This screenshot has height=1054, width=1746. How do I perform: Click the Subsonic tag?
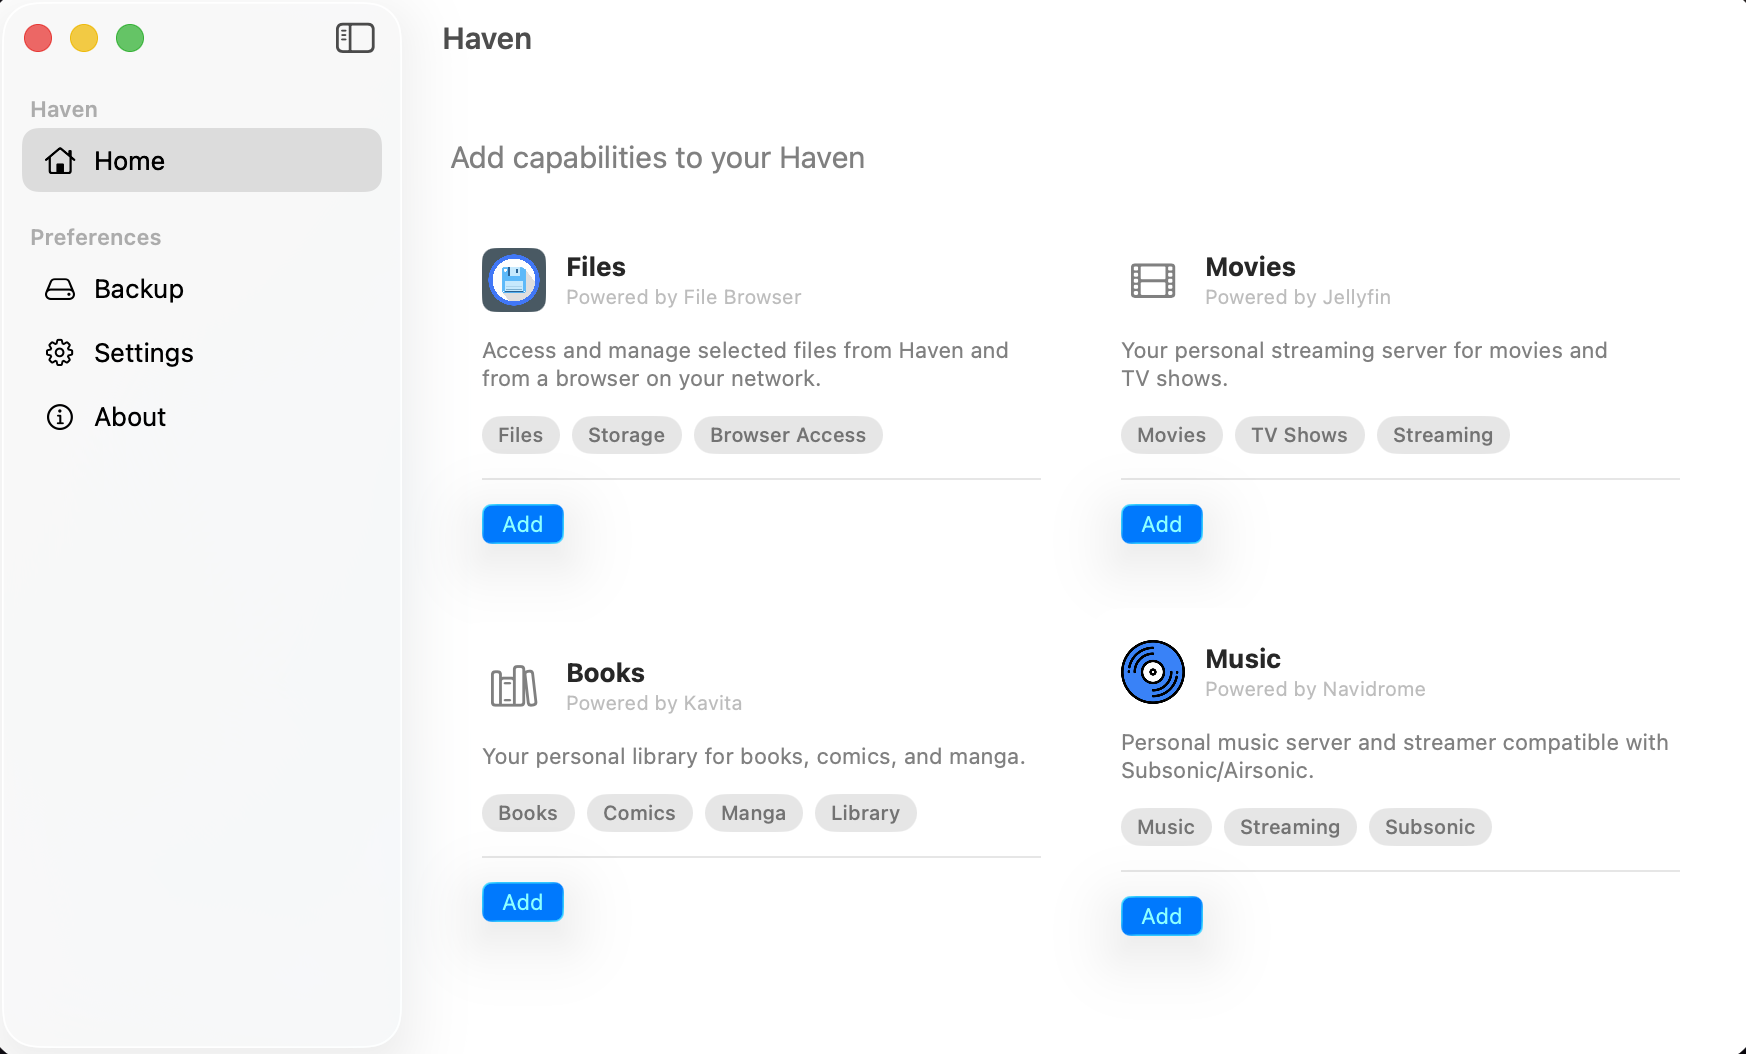pyautogui.click(x=1430, y=827)
